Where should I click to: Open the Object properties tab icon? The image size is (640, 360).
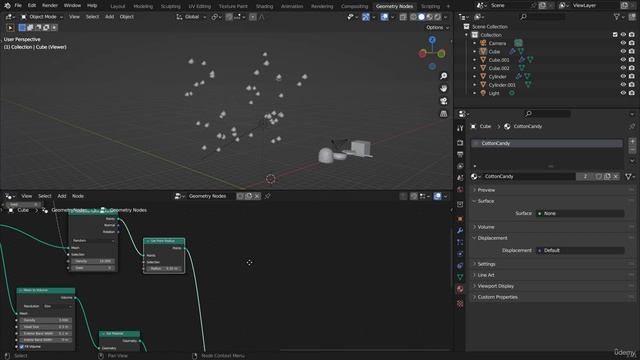460,219
